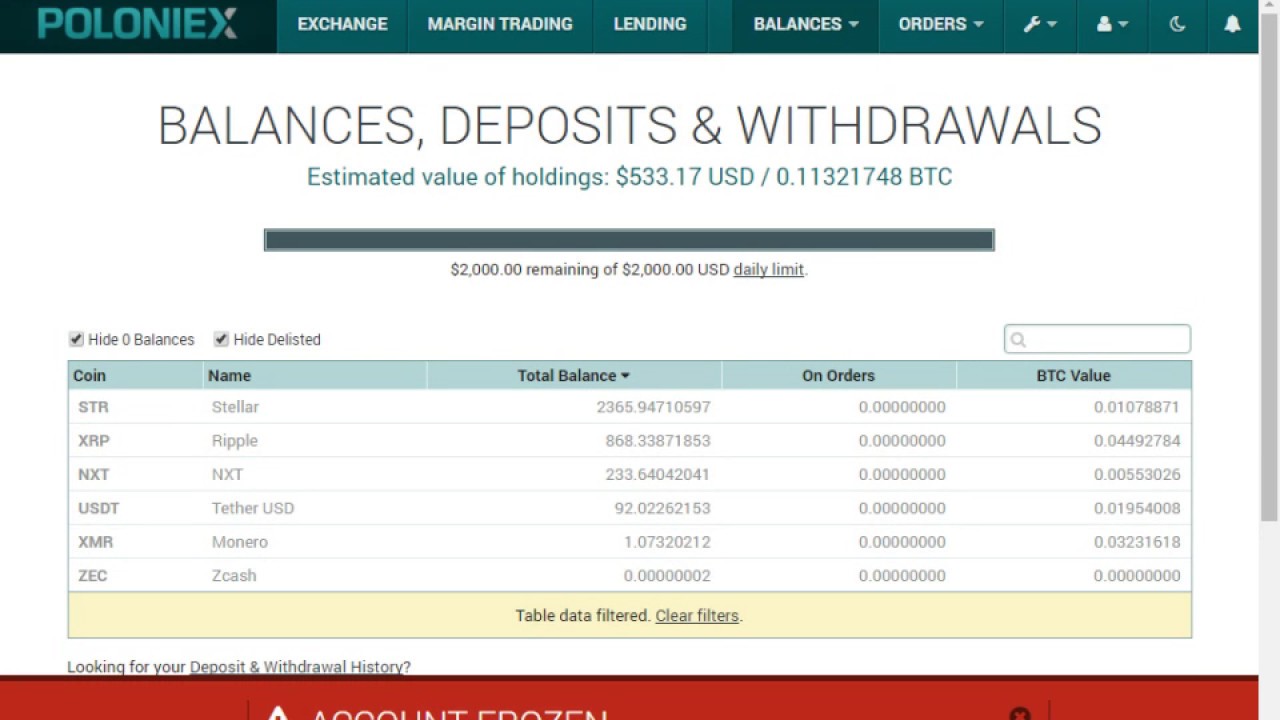
Task: Click the Ripple name cell
Action: [234, 440]
